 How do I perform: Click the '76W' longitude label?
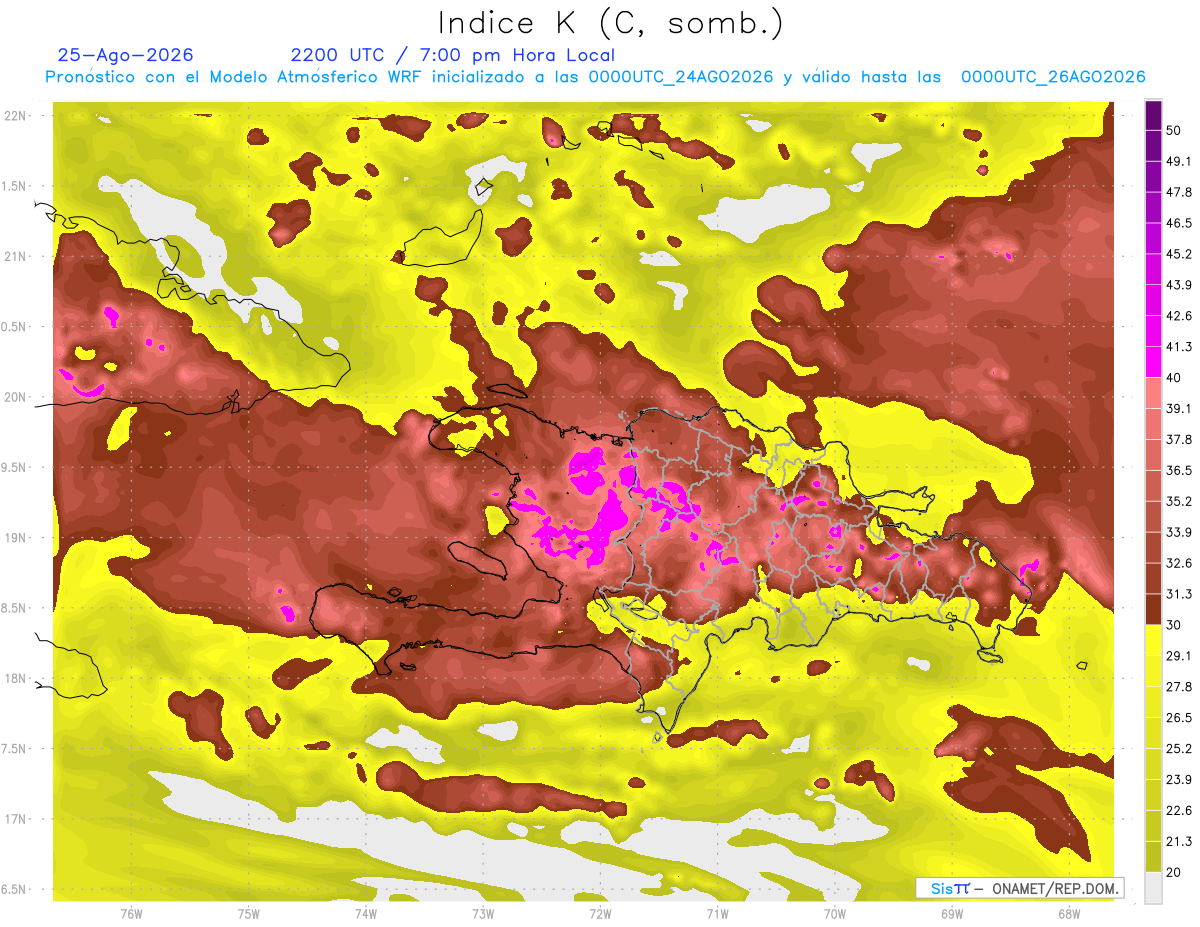(131, 914)
